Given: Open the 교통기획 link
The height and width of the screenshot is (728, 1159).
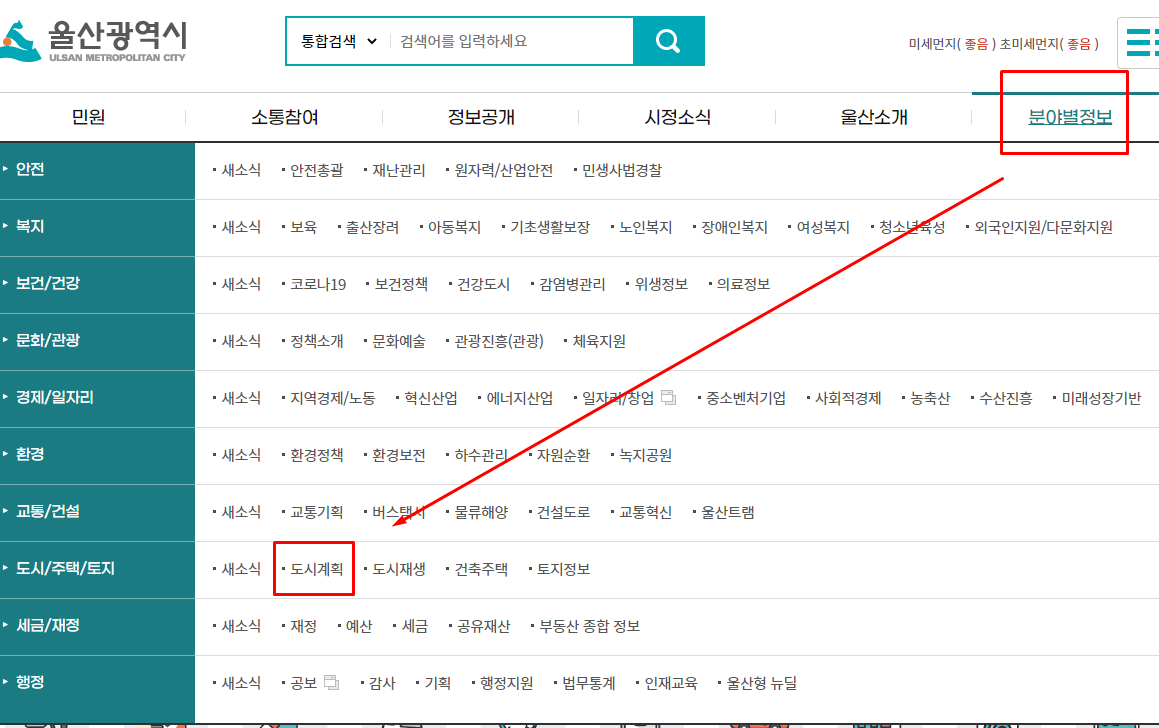Looking at the screenshot, I should pyautogui.click(x=316, y=512).
